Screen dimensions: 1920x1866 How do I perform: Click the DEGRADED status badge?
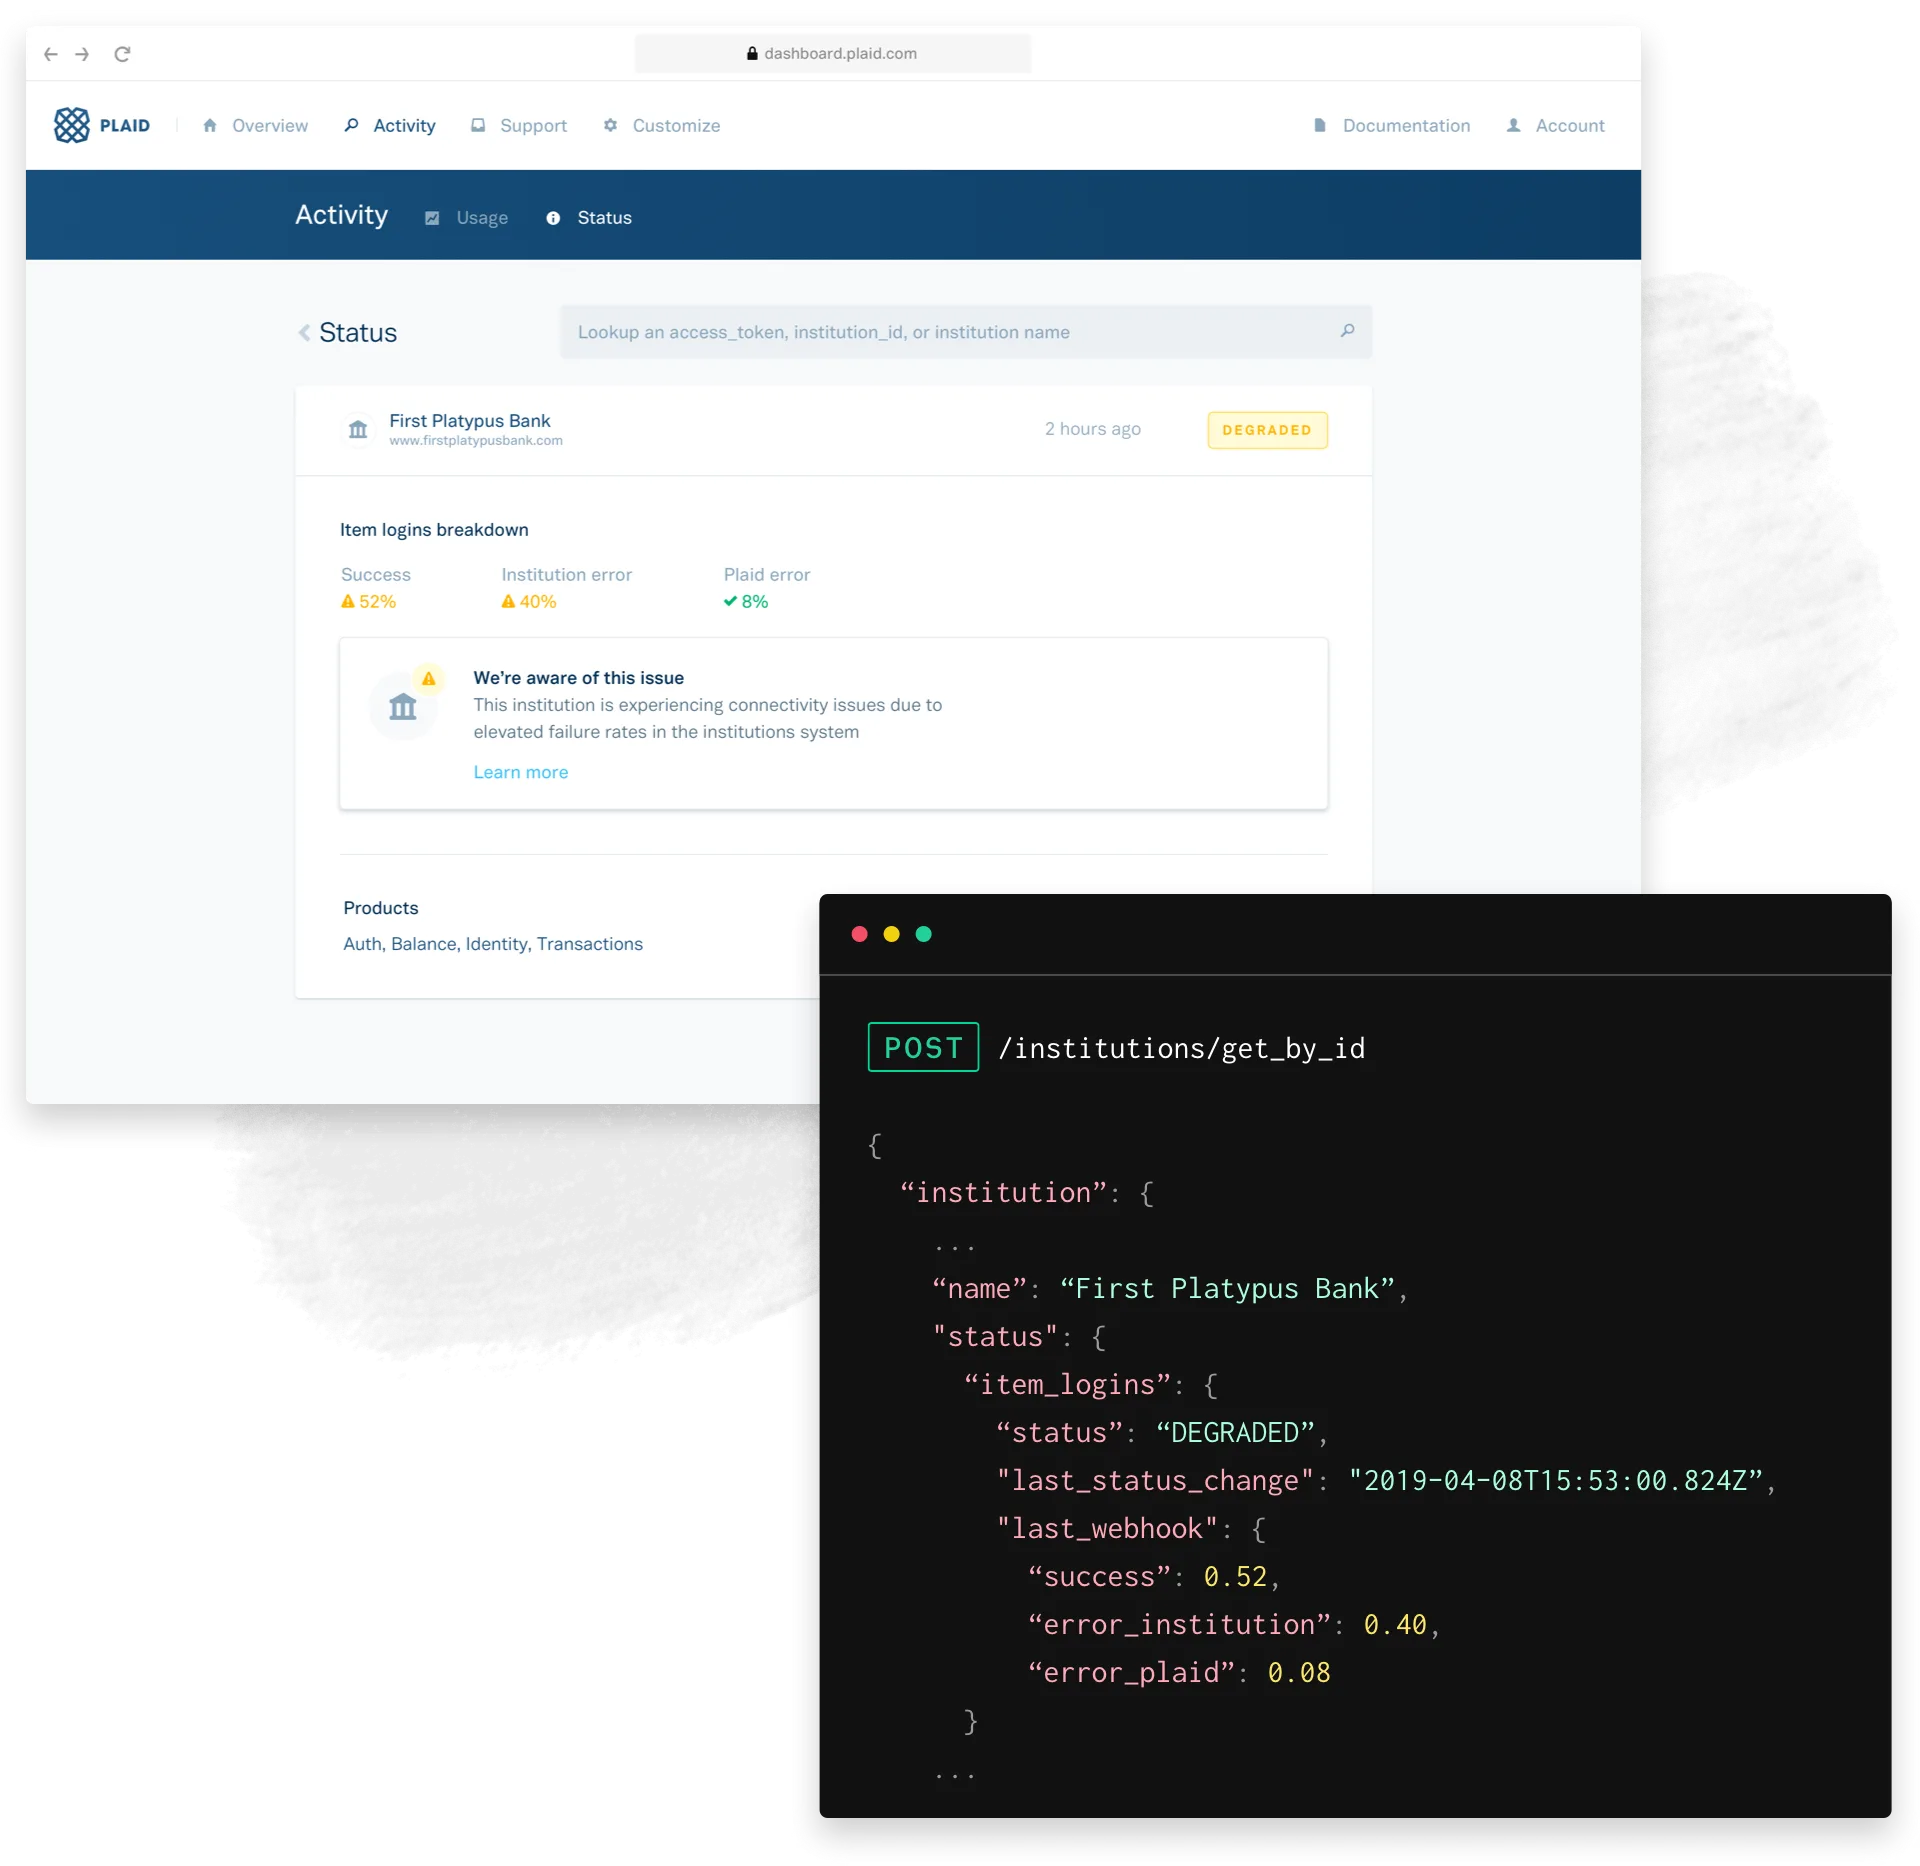click(1266, 430)
